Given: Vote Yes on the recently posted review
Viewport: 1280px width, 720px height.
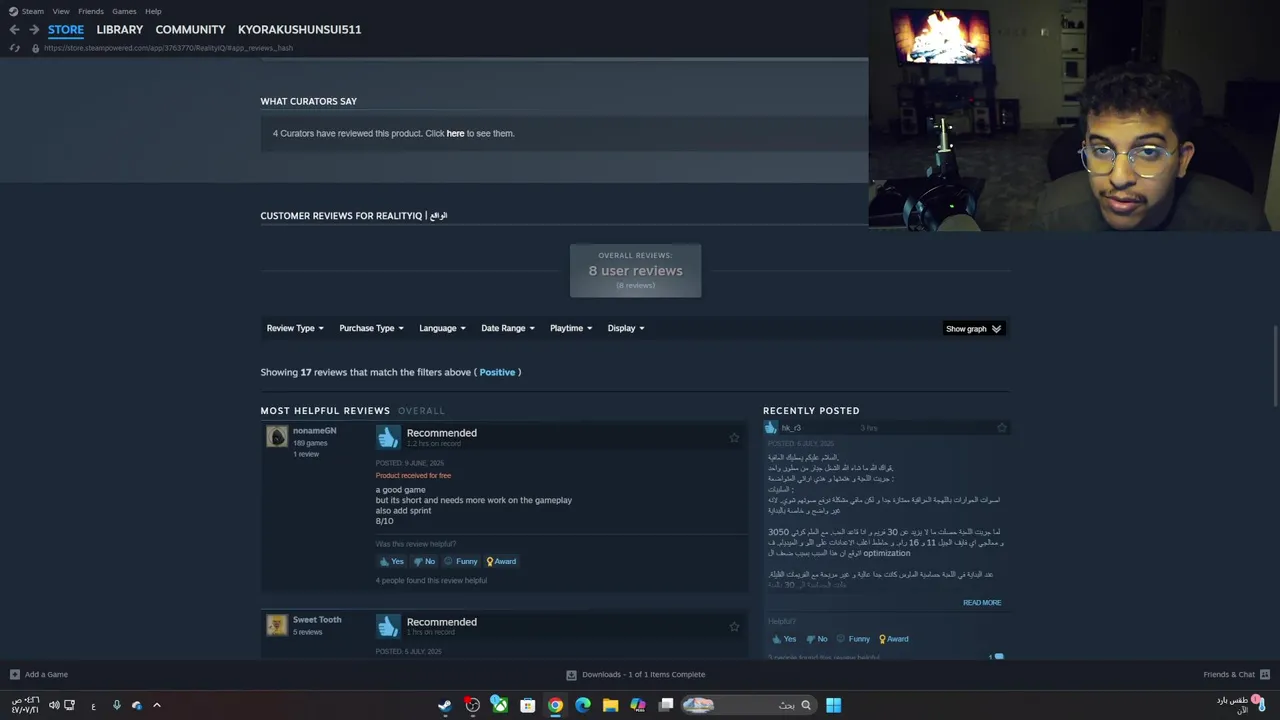Looking at the screenshot, I should [x=784, y=639].
